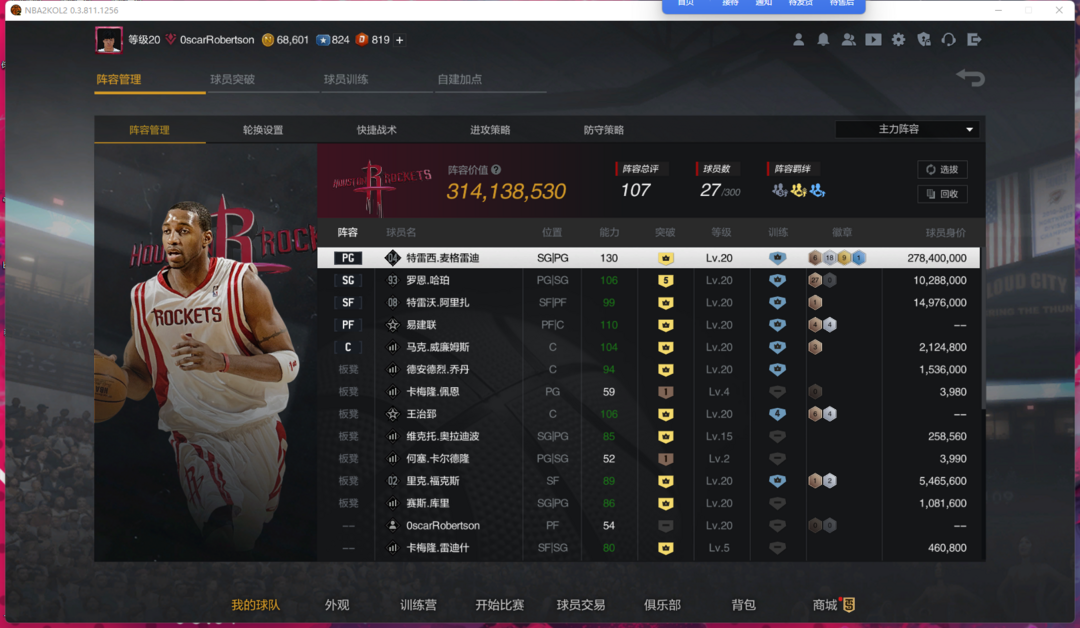Select player row 里克.福克斯

click(648, 481)
